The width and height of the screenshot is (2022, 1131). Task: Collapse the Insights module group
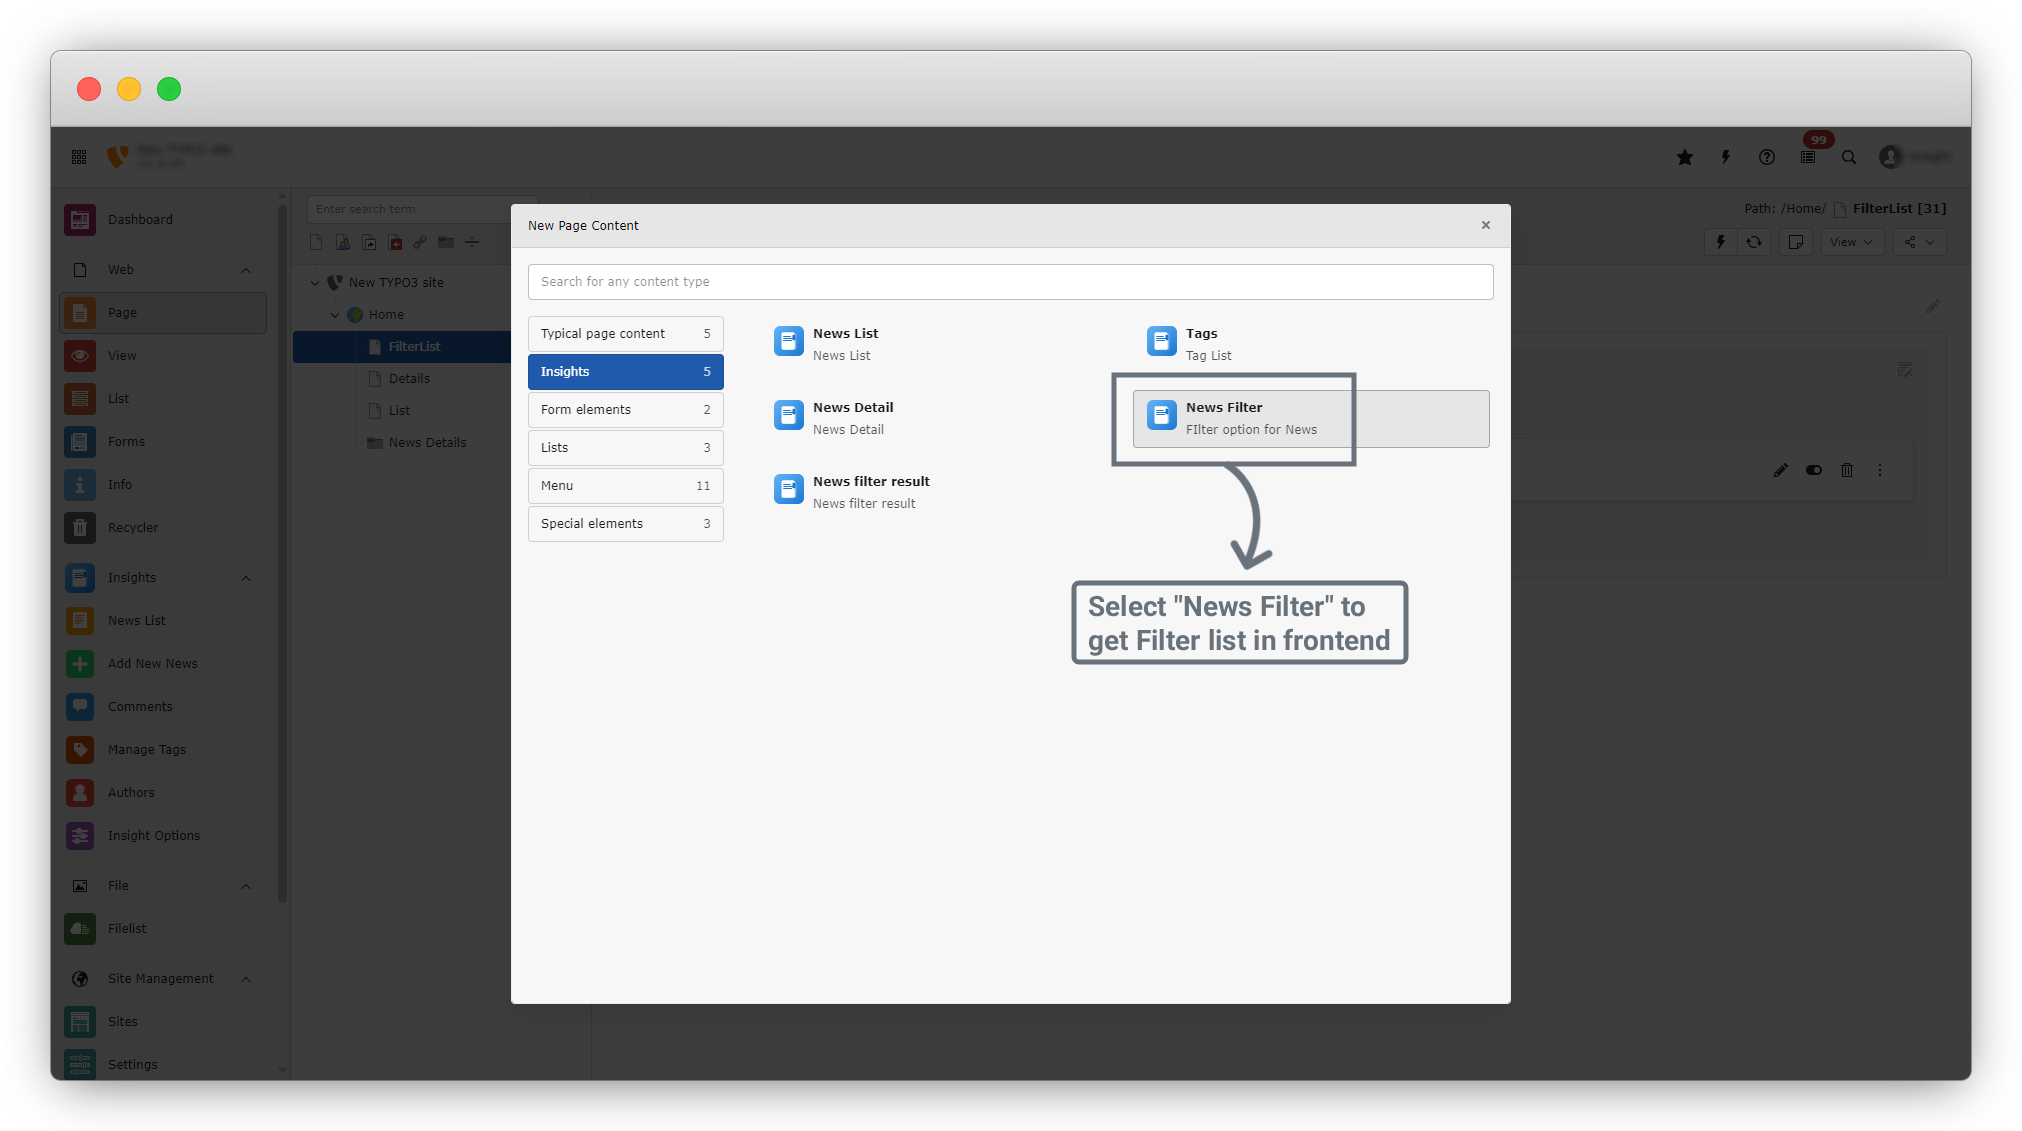246,578
